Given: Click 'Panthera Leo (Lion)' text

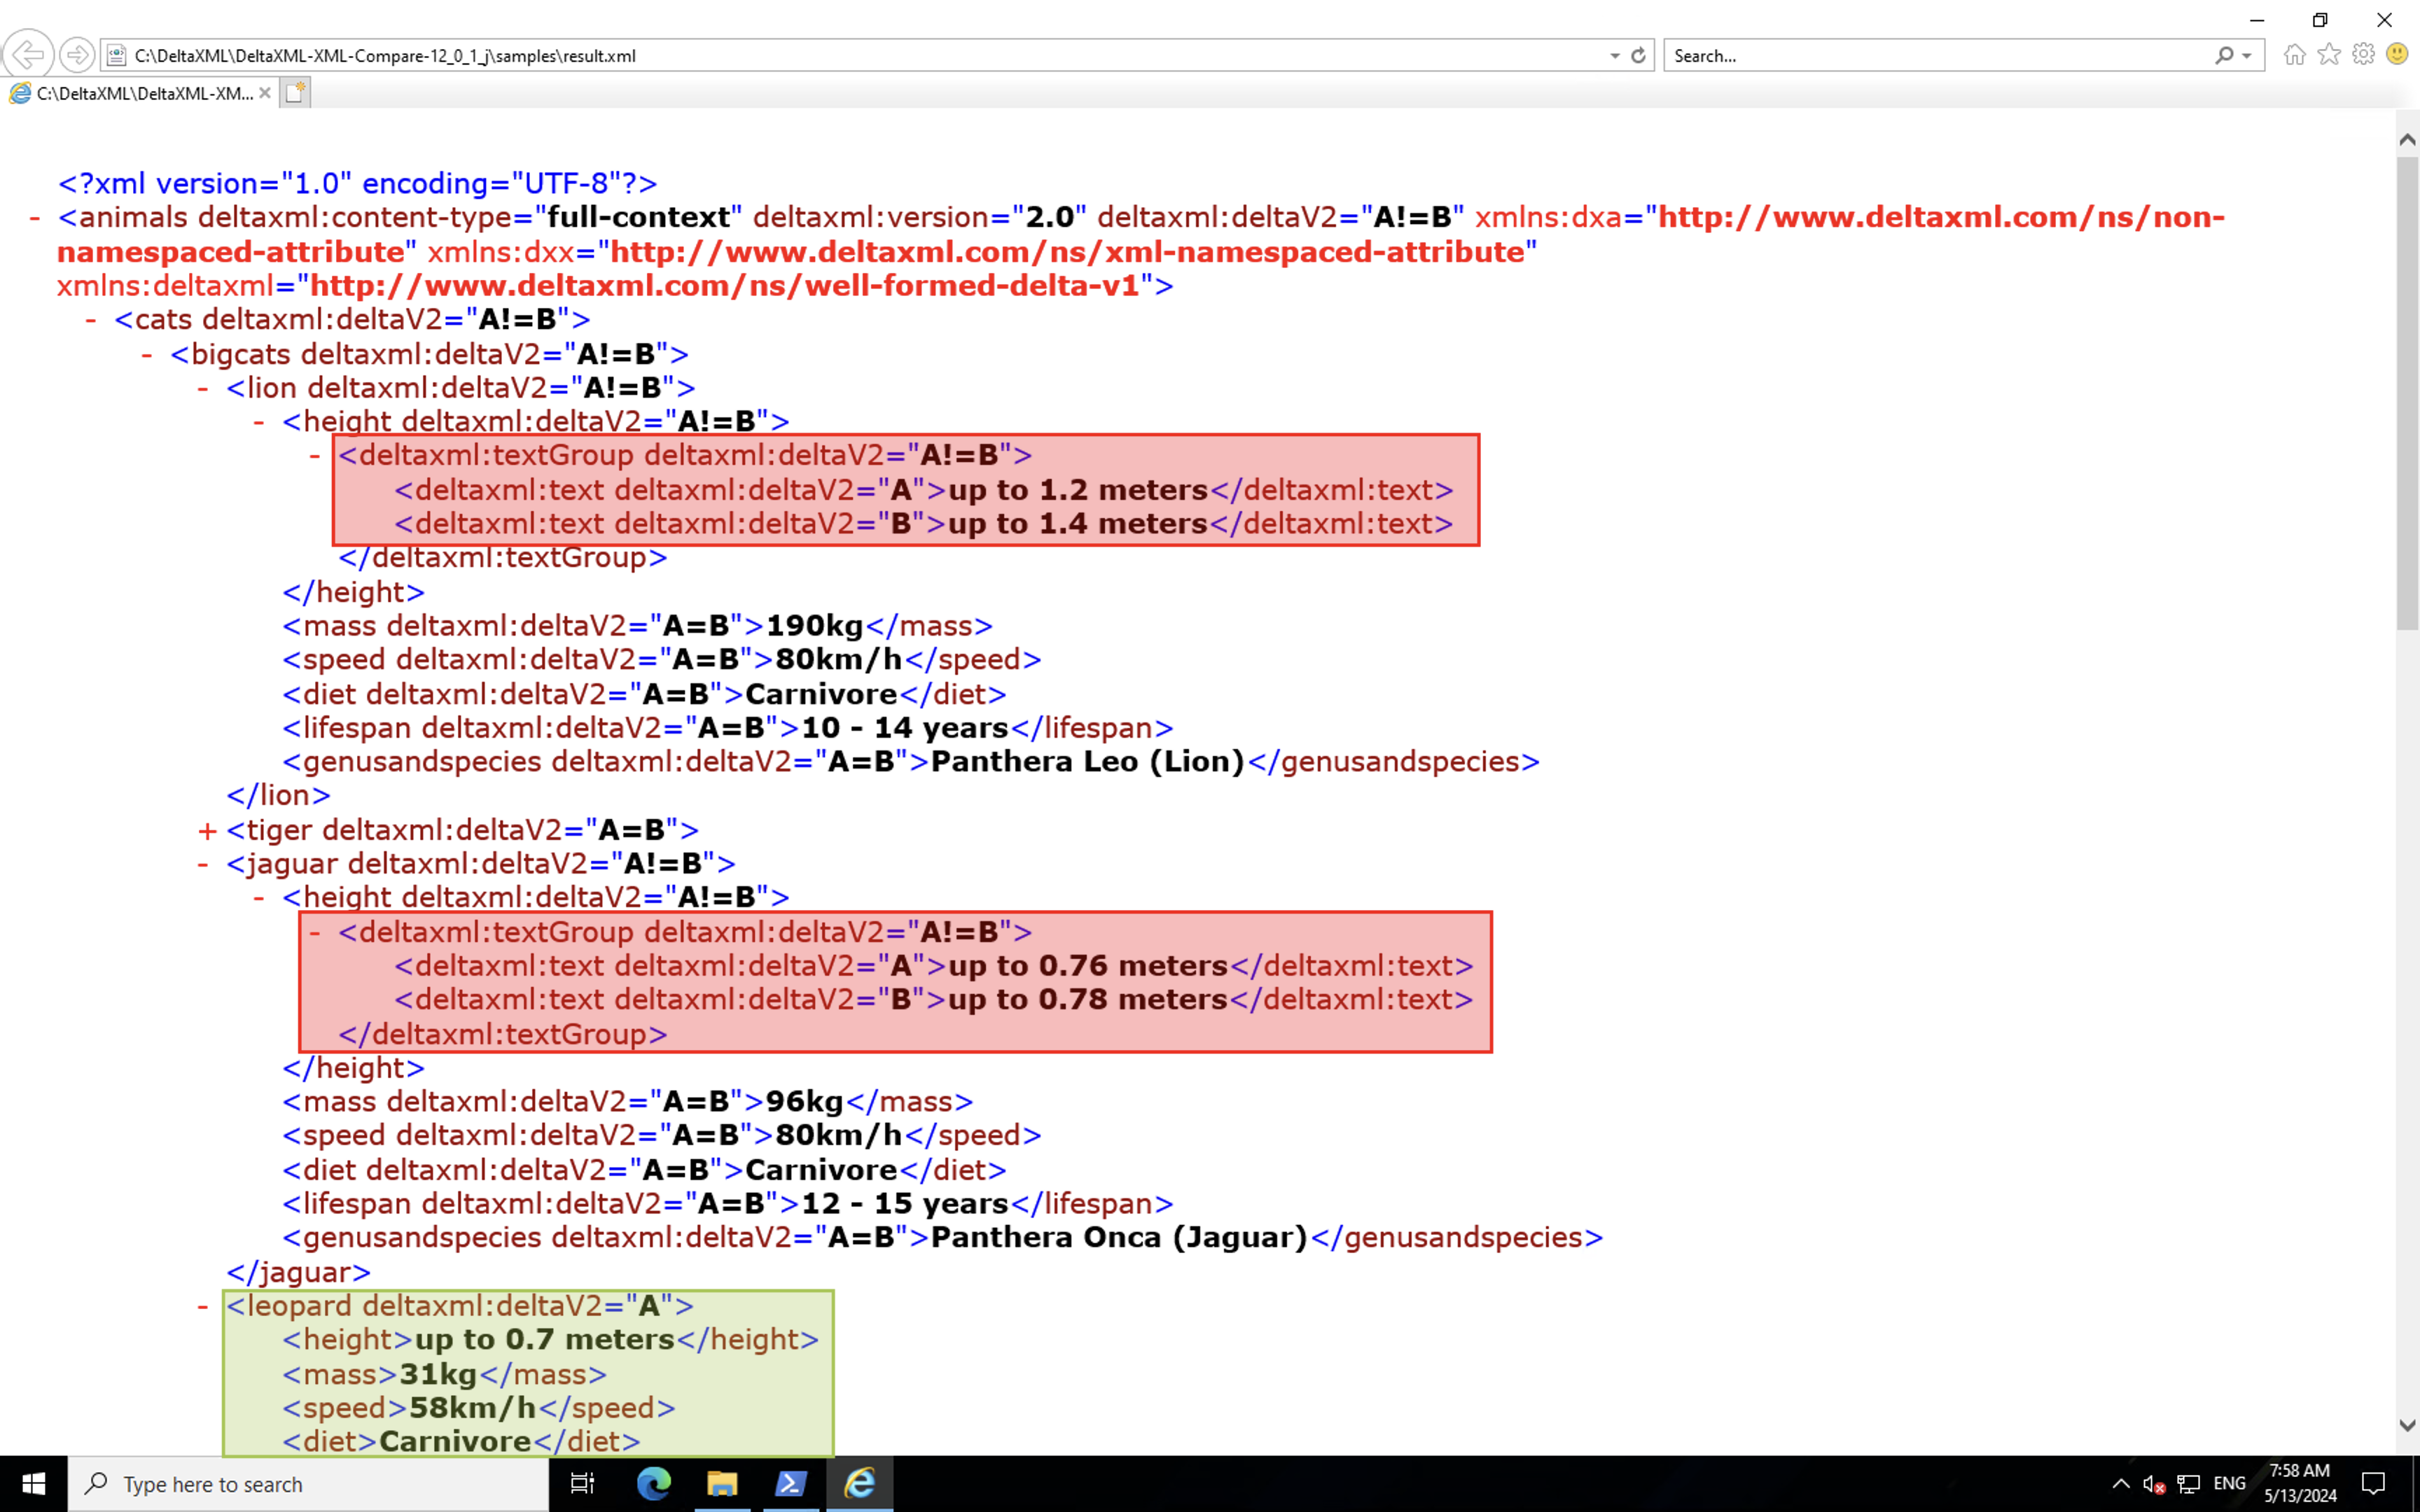Looking at the screenshot, I should [x=1087, y=762].
